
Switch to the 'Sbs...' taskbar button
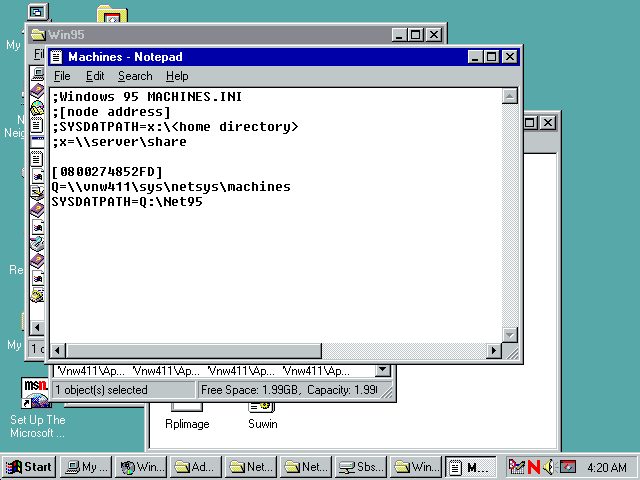361,467
